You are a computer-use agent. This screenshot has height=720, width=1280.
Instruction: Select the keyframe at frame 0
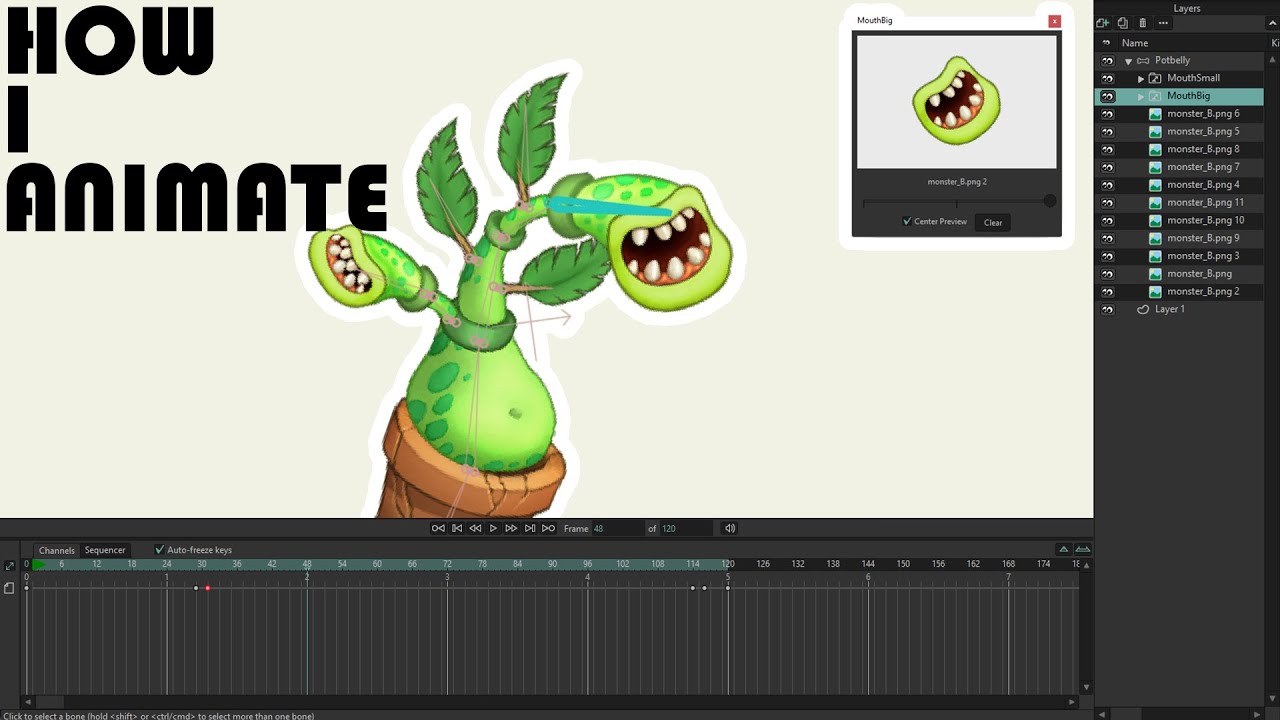[x=27, y=588]
